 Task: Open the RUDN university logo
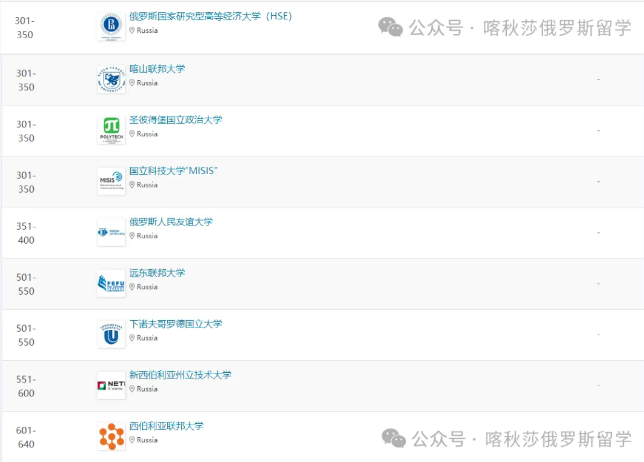point(111,232)
